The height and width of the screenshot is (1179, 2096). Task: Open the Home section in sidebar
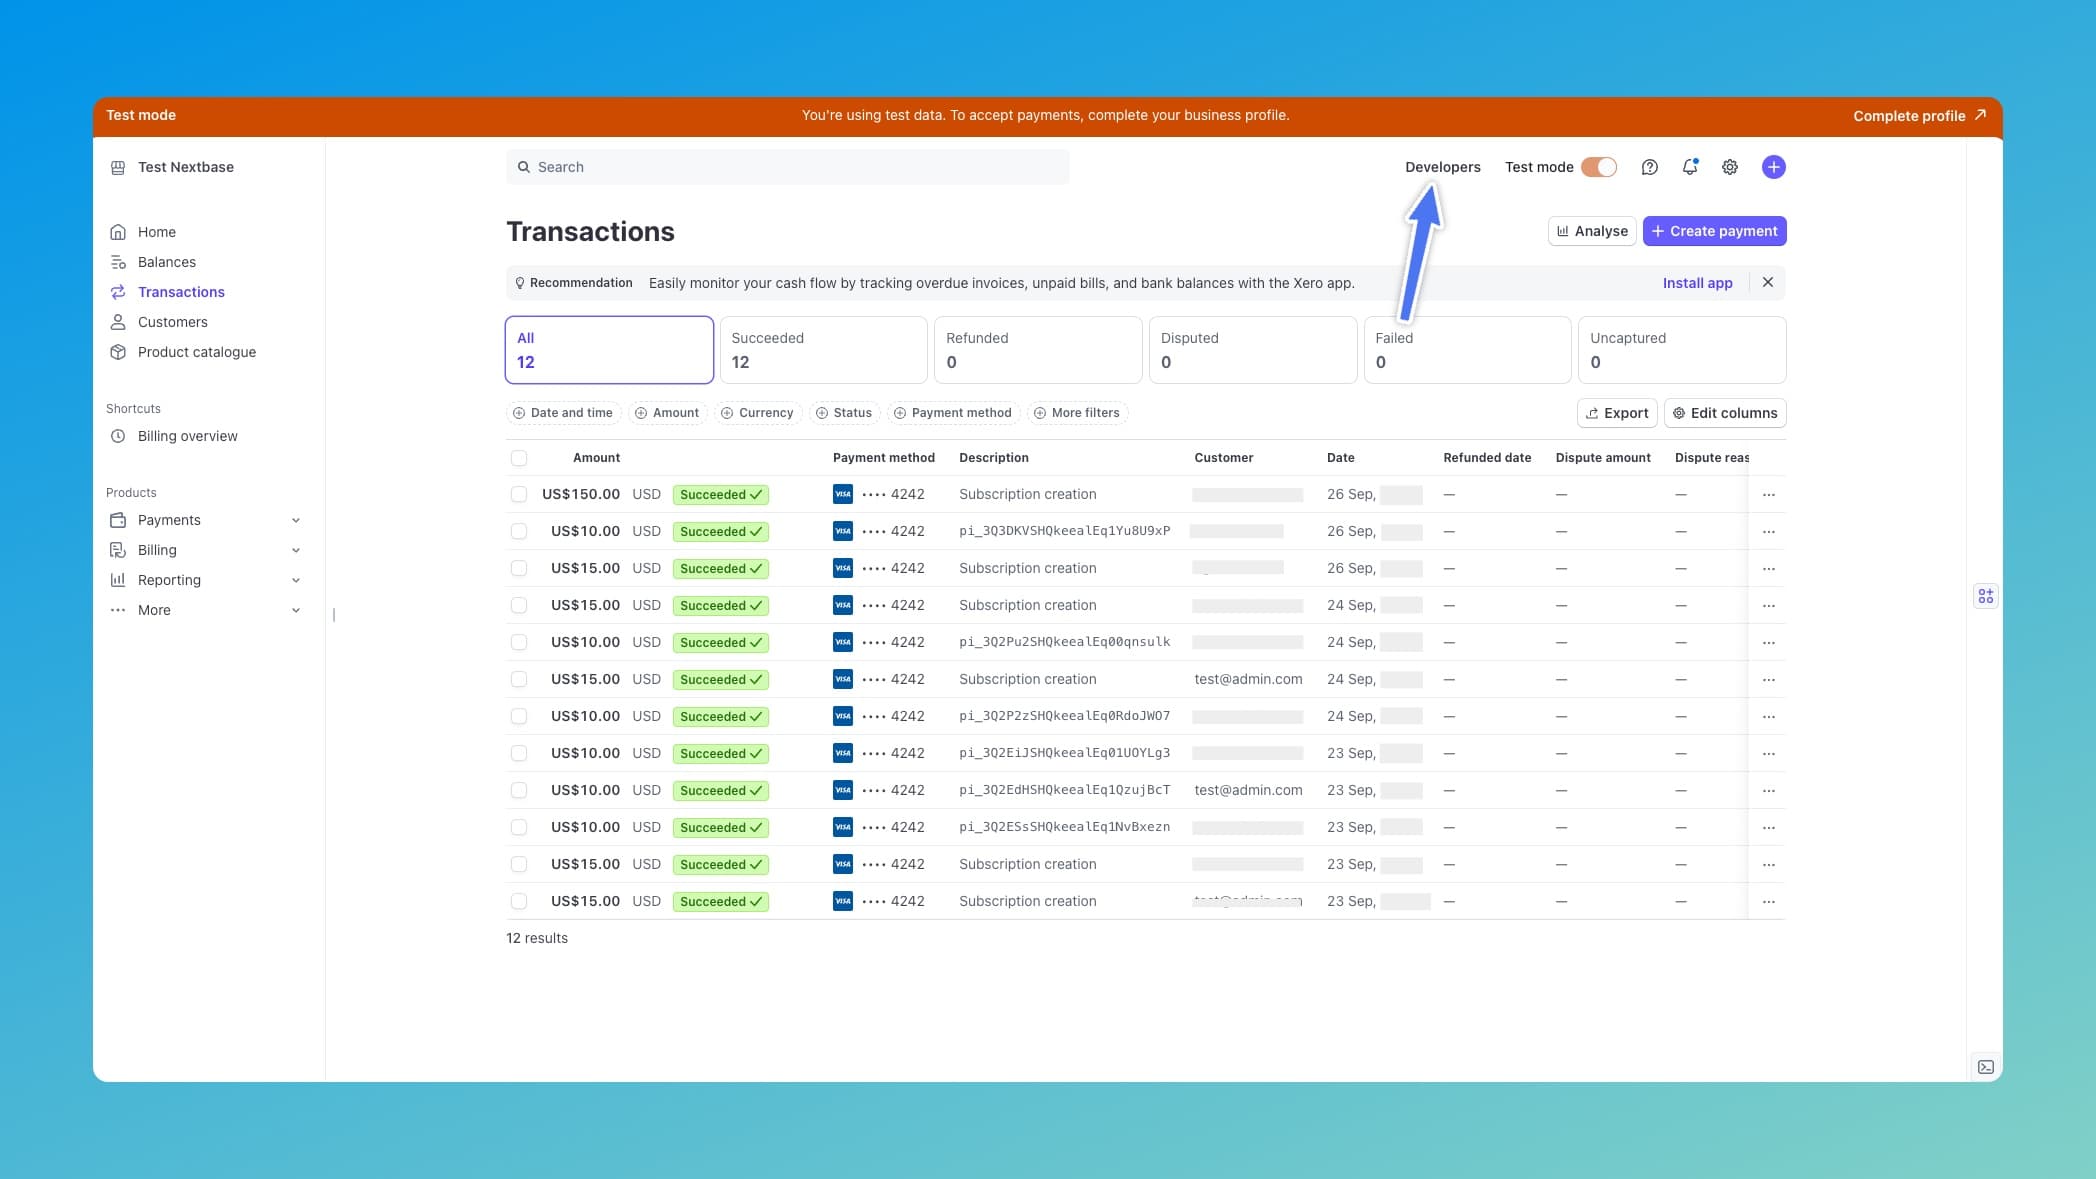click(156, 231)
